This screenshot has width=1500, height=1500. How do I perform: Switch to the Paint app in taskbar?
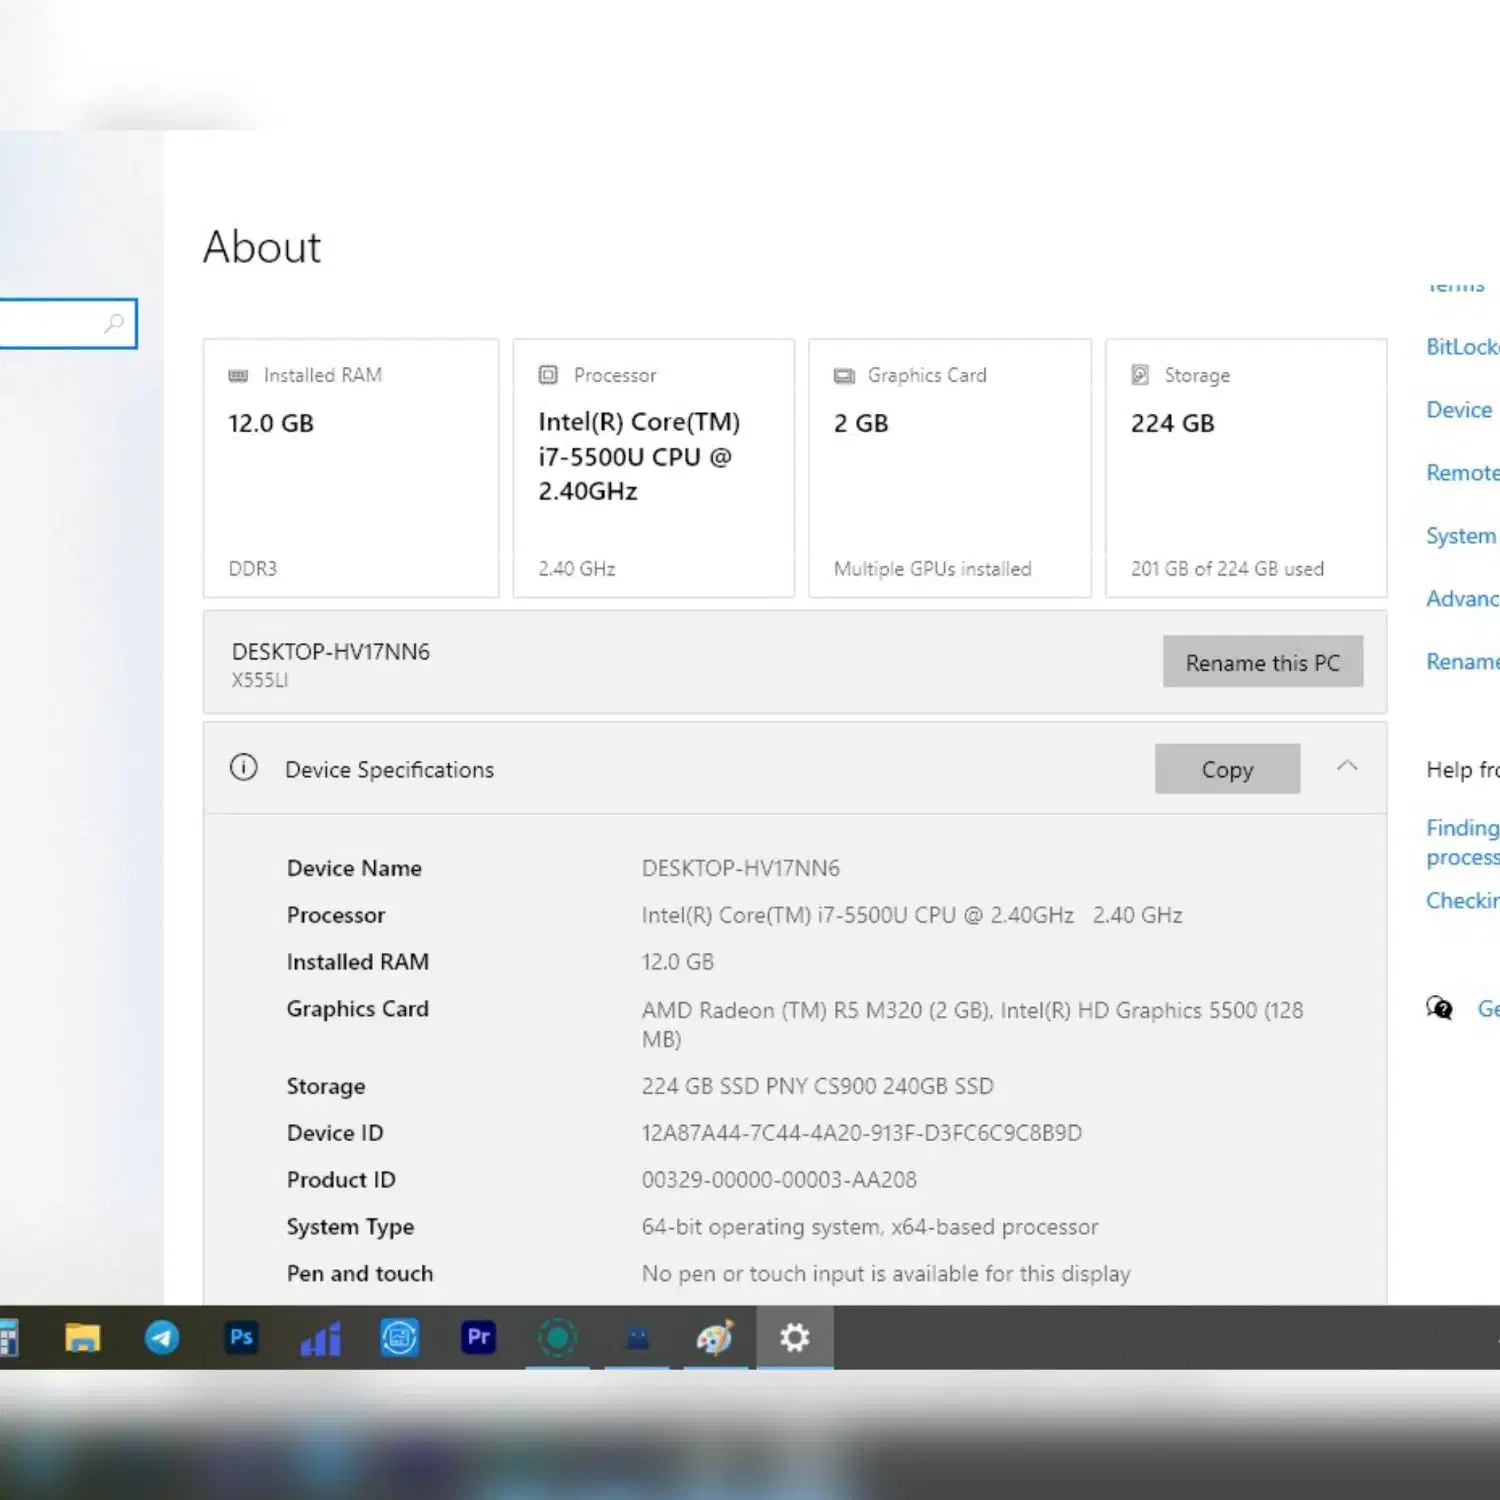tap(715, 1337)
